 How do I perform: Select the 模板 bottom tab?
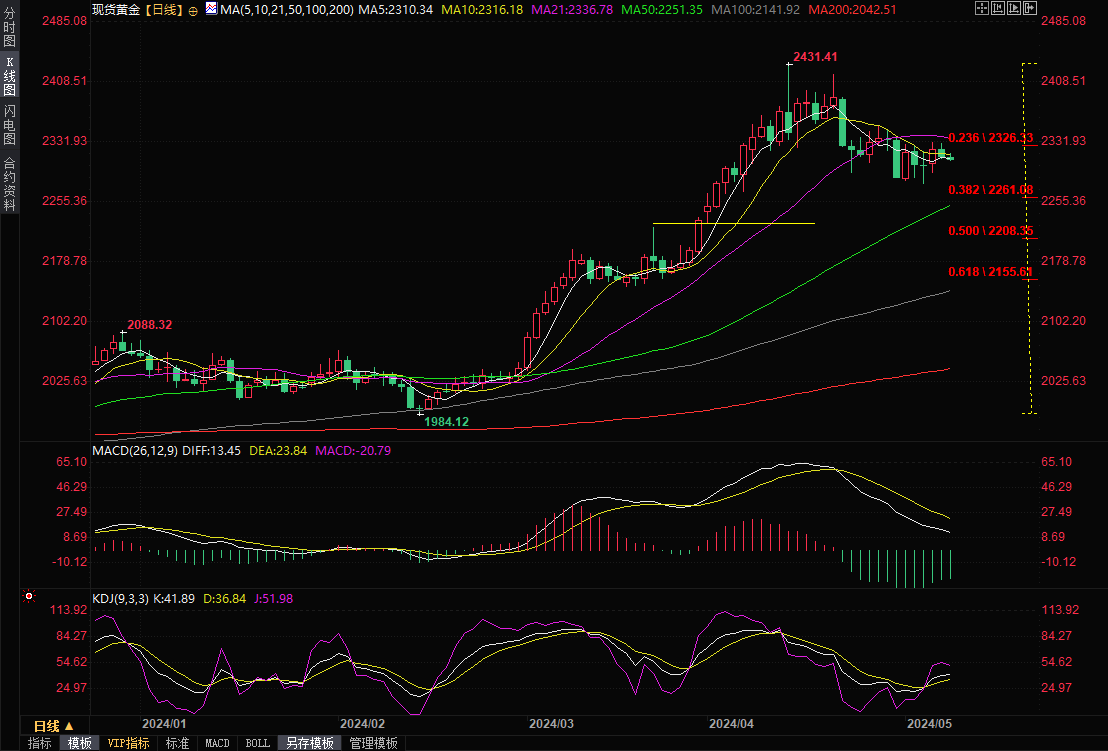tap(79, 743)
